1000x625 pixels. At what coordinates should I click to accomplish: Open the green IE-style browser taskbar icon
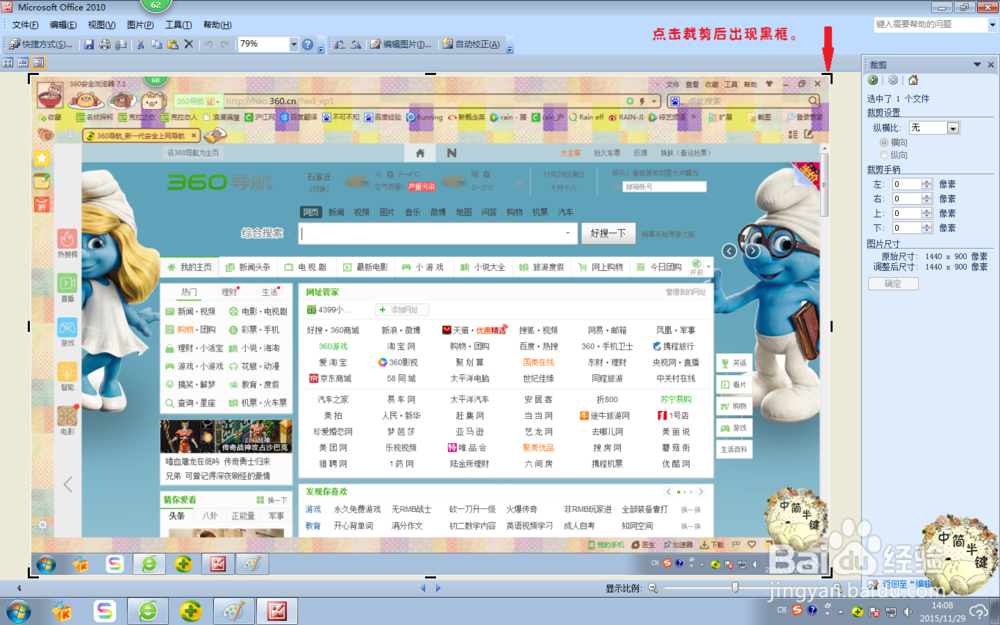click(148, 611)
